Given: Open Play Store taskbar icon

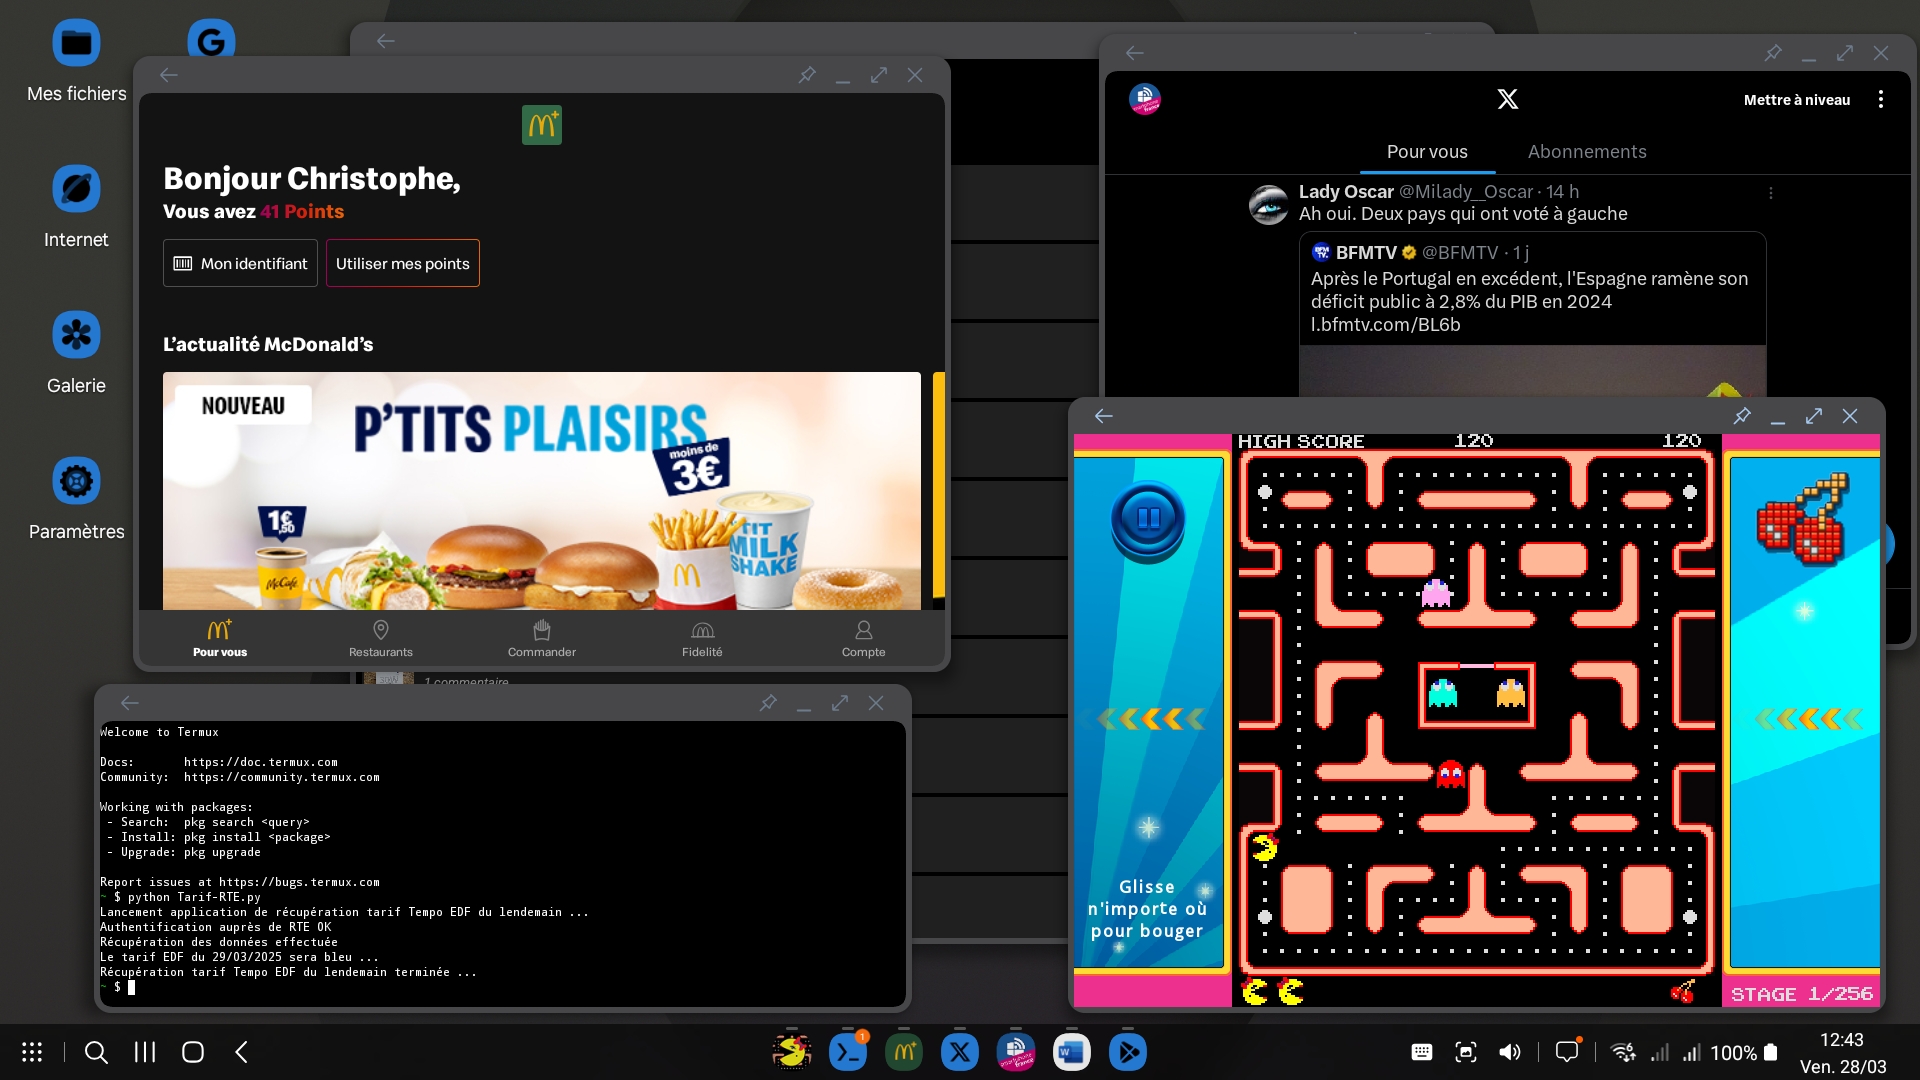Looking at the screenshot, I should (1128, 1052).
